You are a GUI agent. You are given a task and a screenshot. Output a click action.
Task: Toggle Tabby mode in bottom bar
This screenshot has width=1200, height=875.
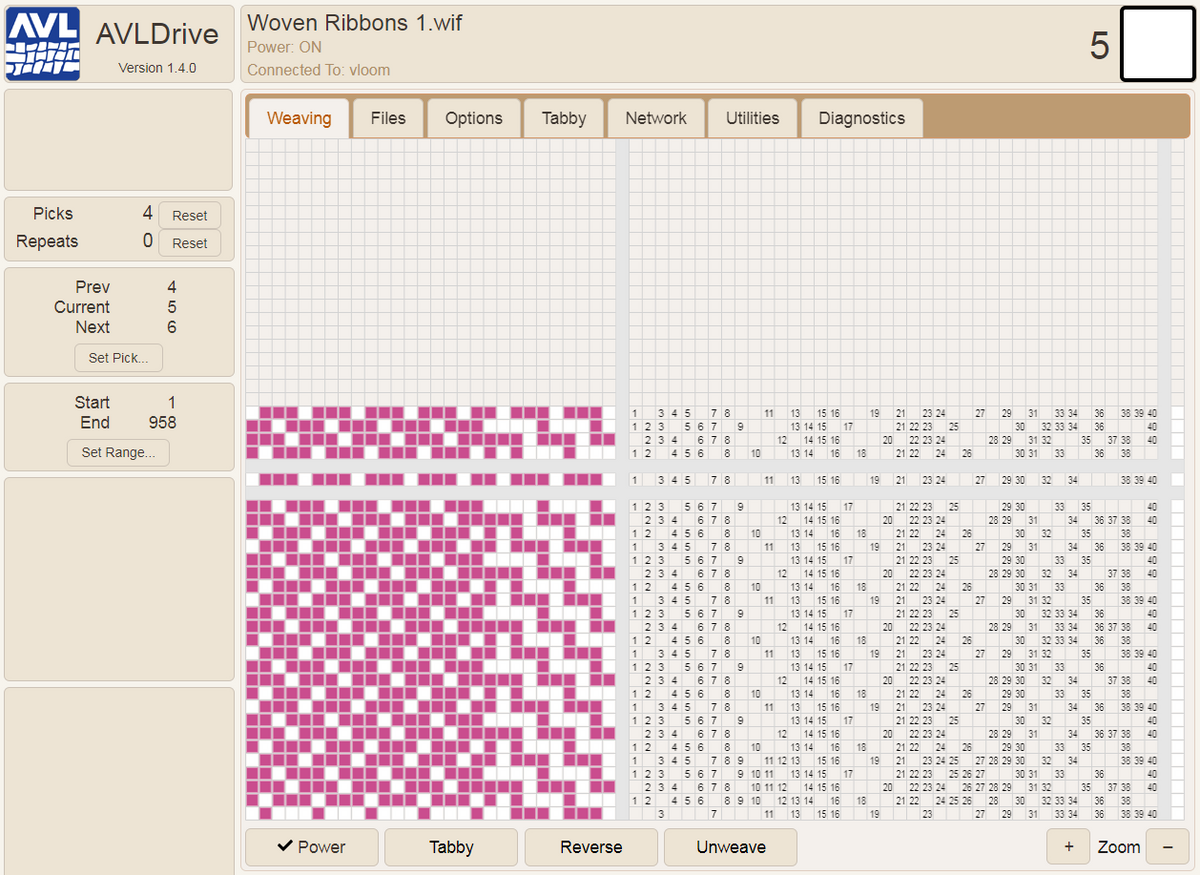451,847
